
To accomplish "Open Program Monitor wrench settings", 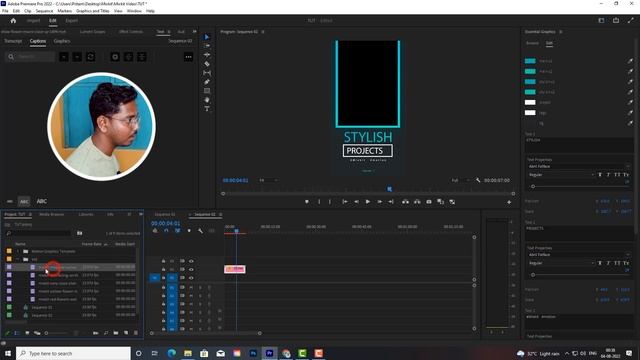I will click(x=478, y=180).
